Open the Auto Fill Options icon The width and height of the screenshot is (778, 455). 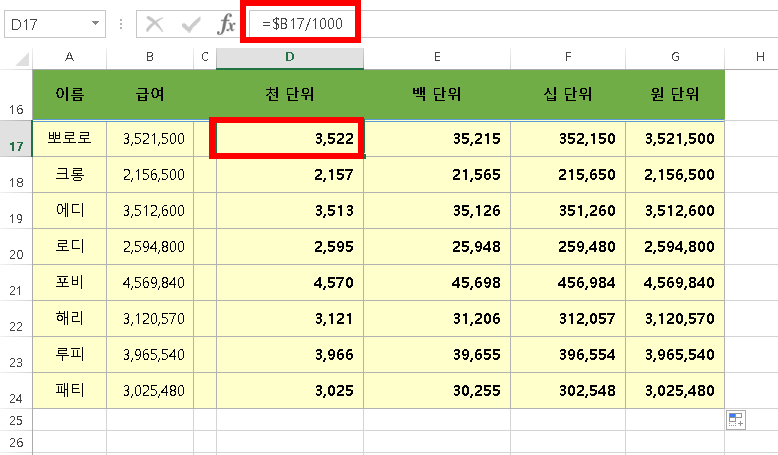point(736,420)
